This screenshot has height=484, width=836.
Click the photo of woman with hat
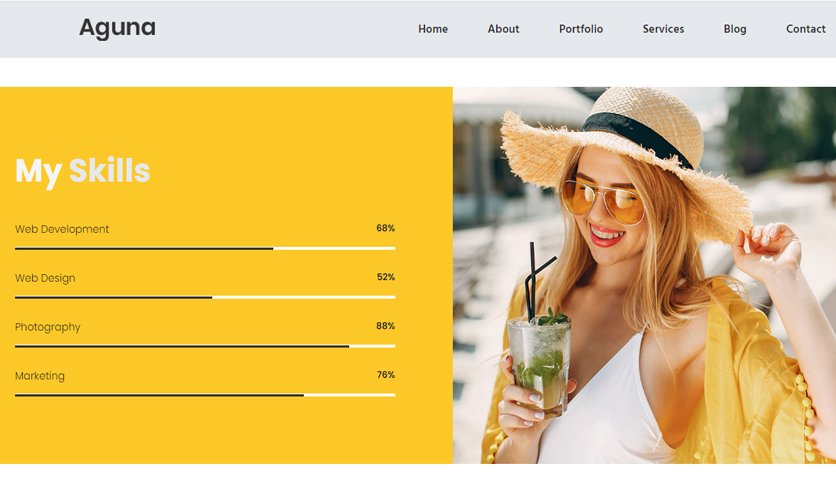pos(644,275)
